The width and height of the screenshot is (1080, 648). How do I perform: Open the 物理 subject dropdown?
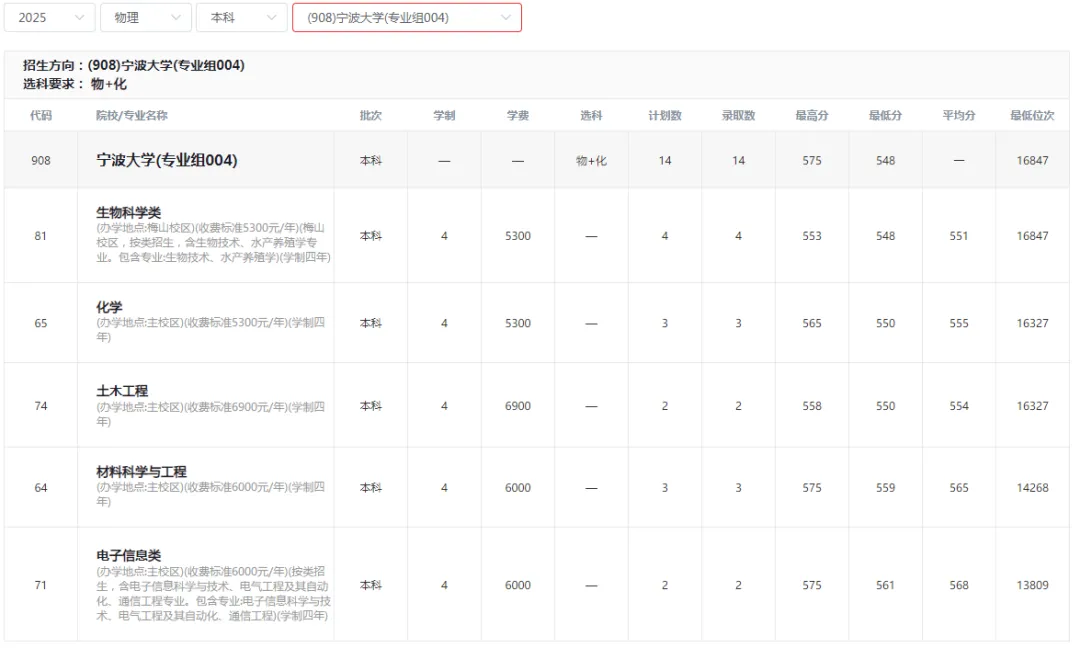(145, 17)
